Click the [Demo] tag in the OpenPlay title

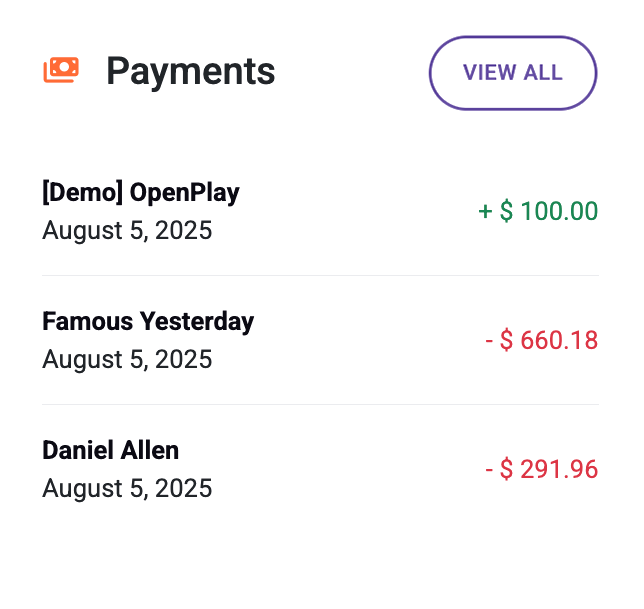(83, 192)
